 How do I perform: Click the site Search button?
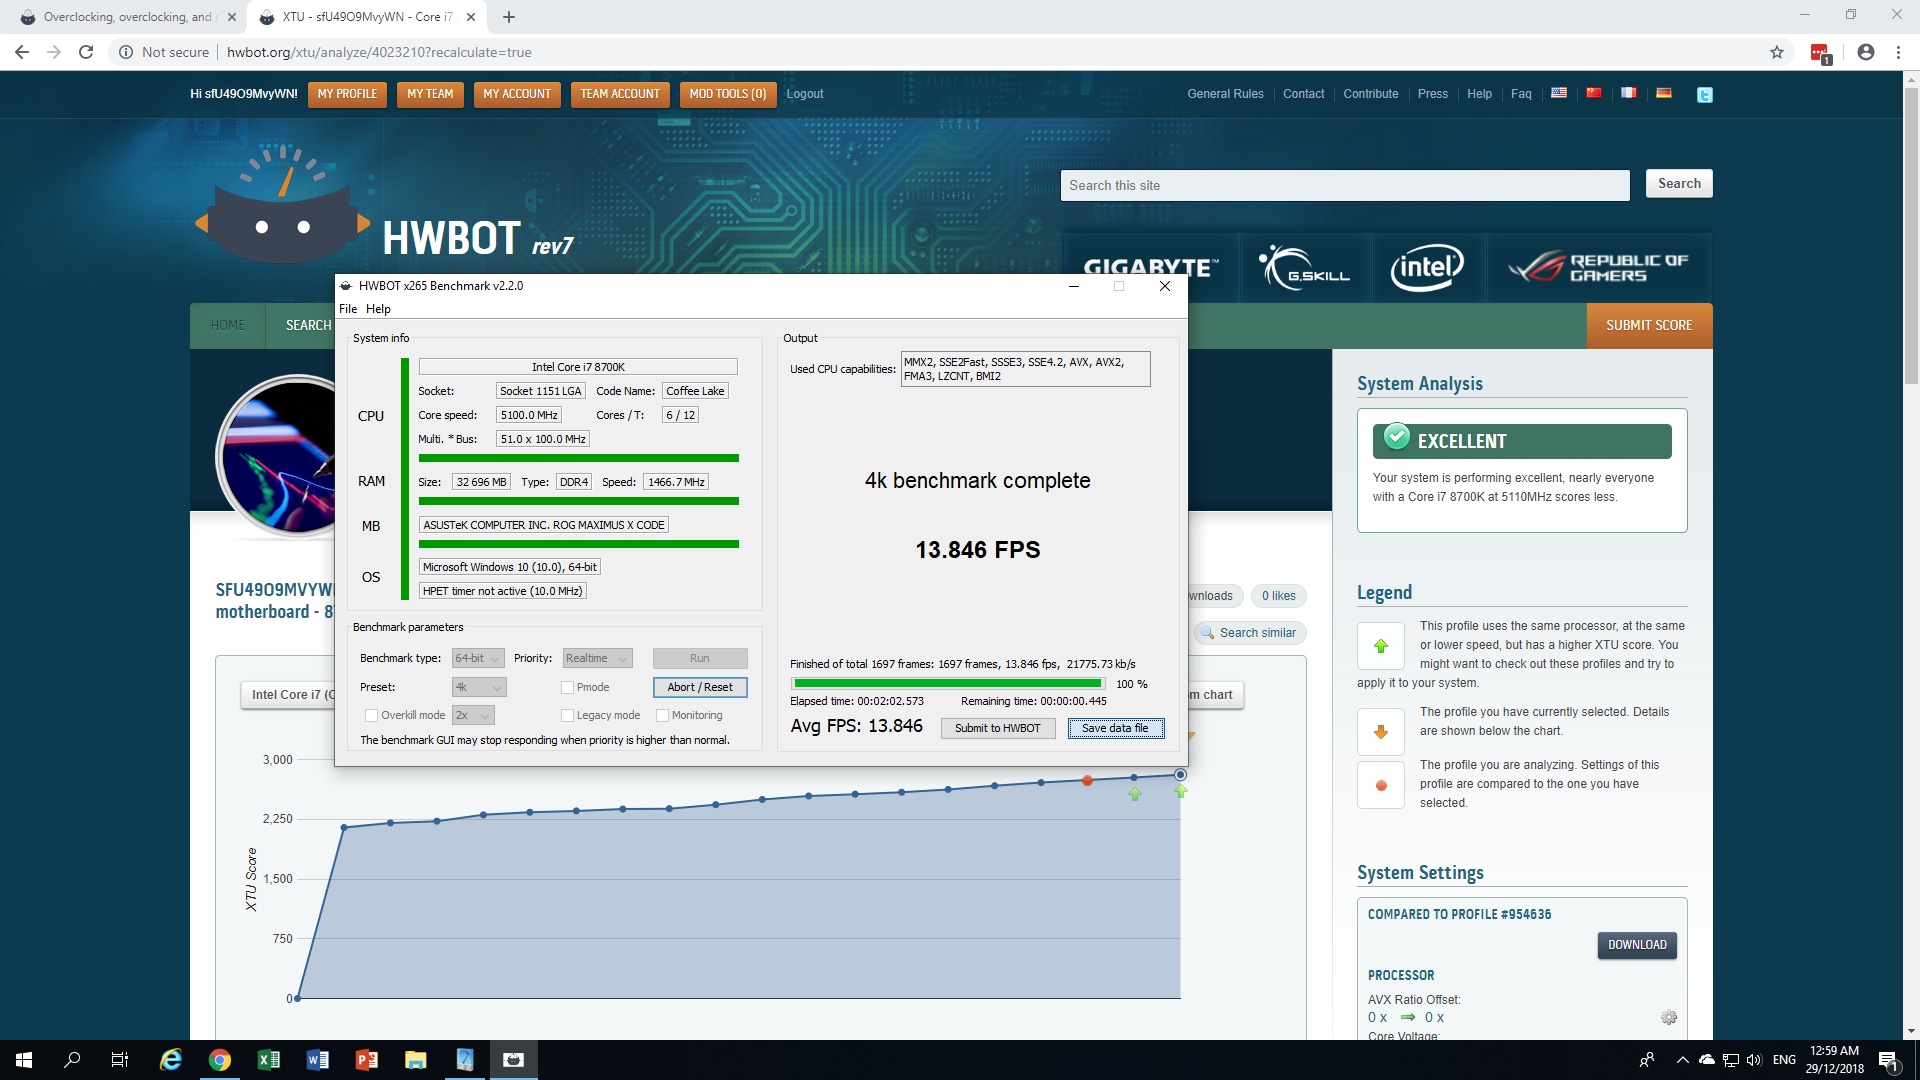(1679, 184)
